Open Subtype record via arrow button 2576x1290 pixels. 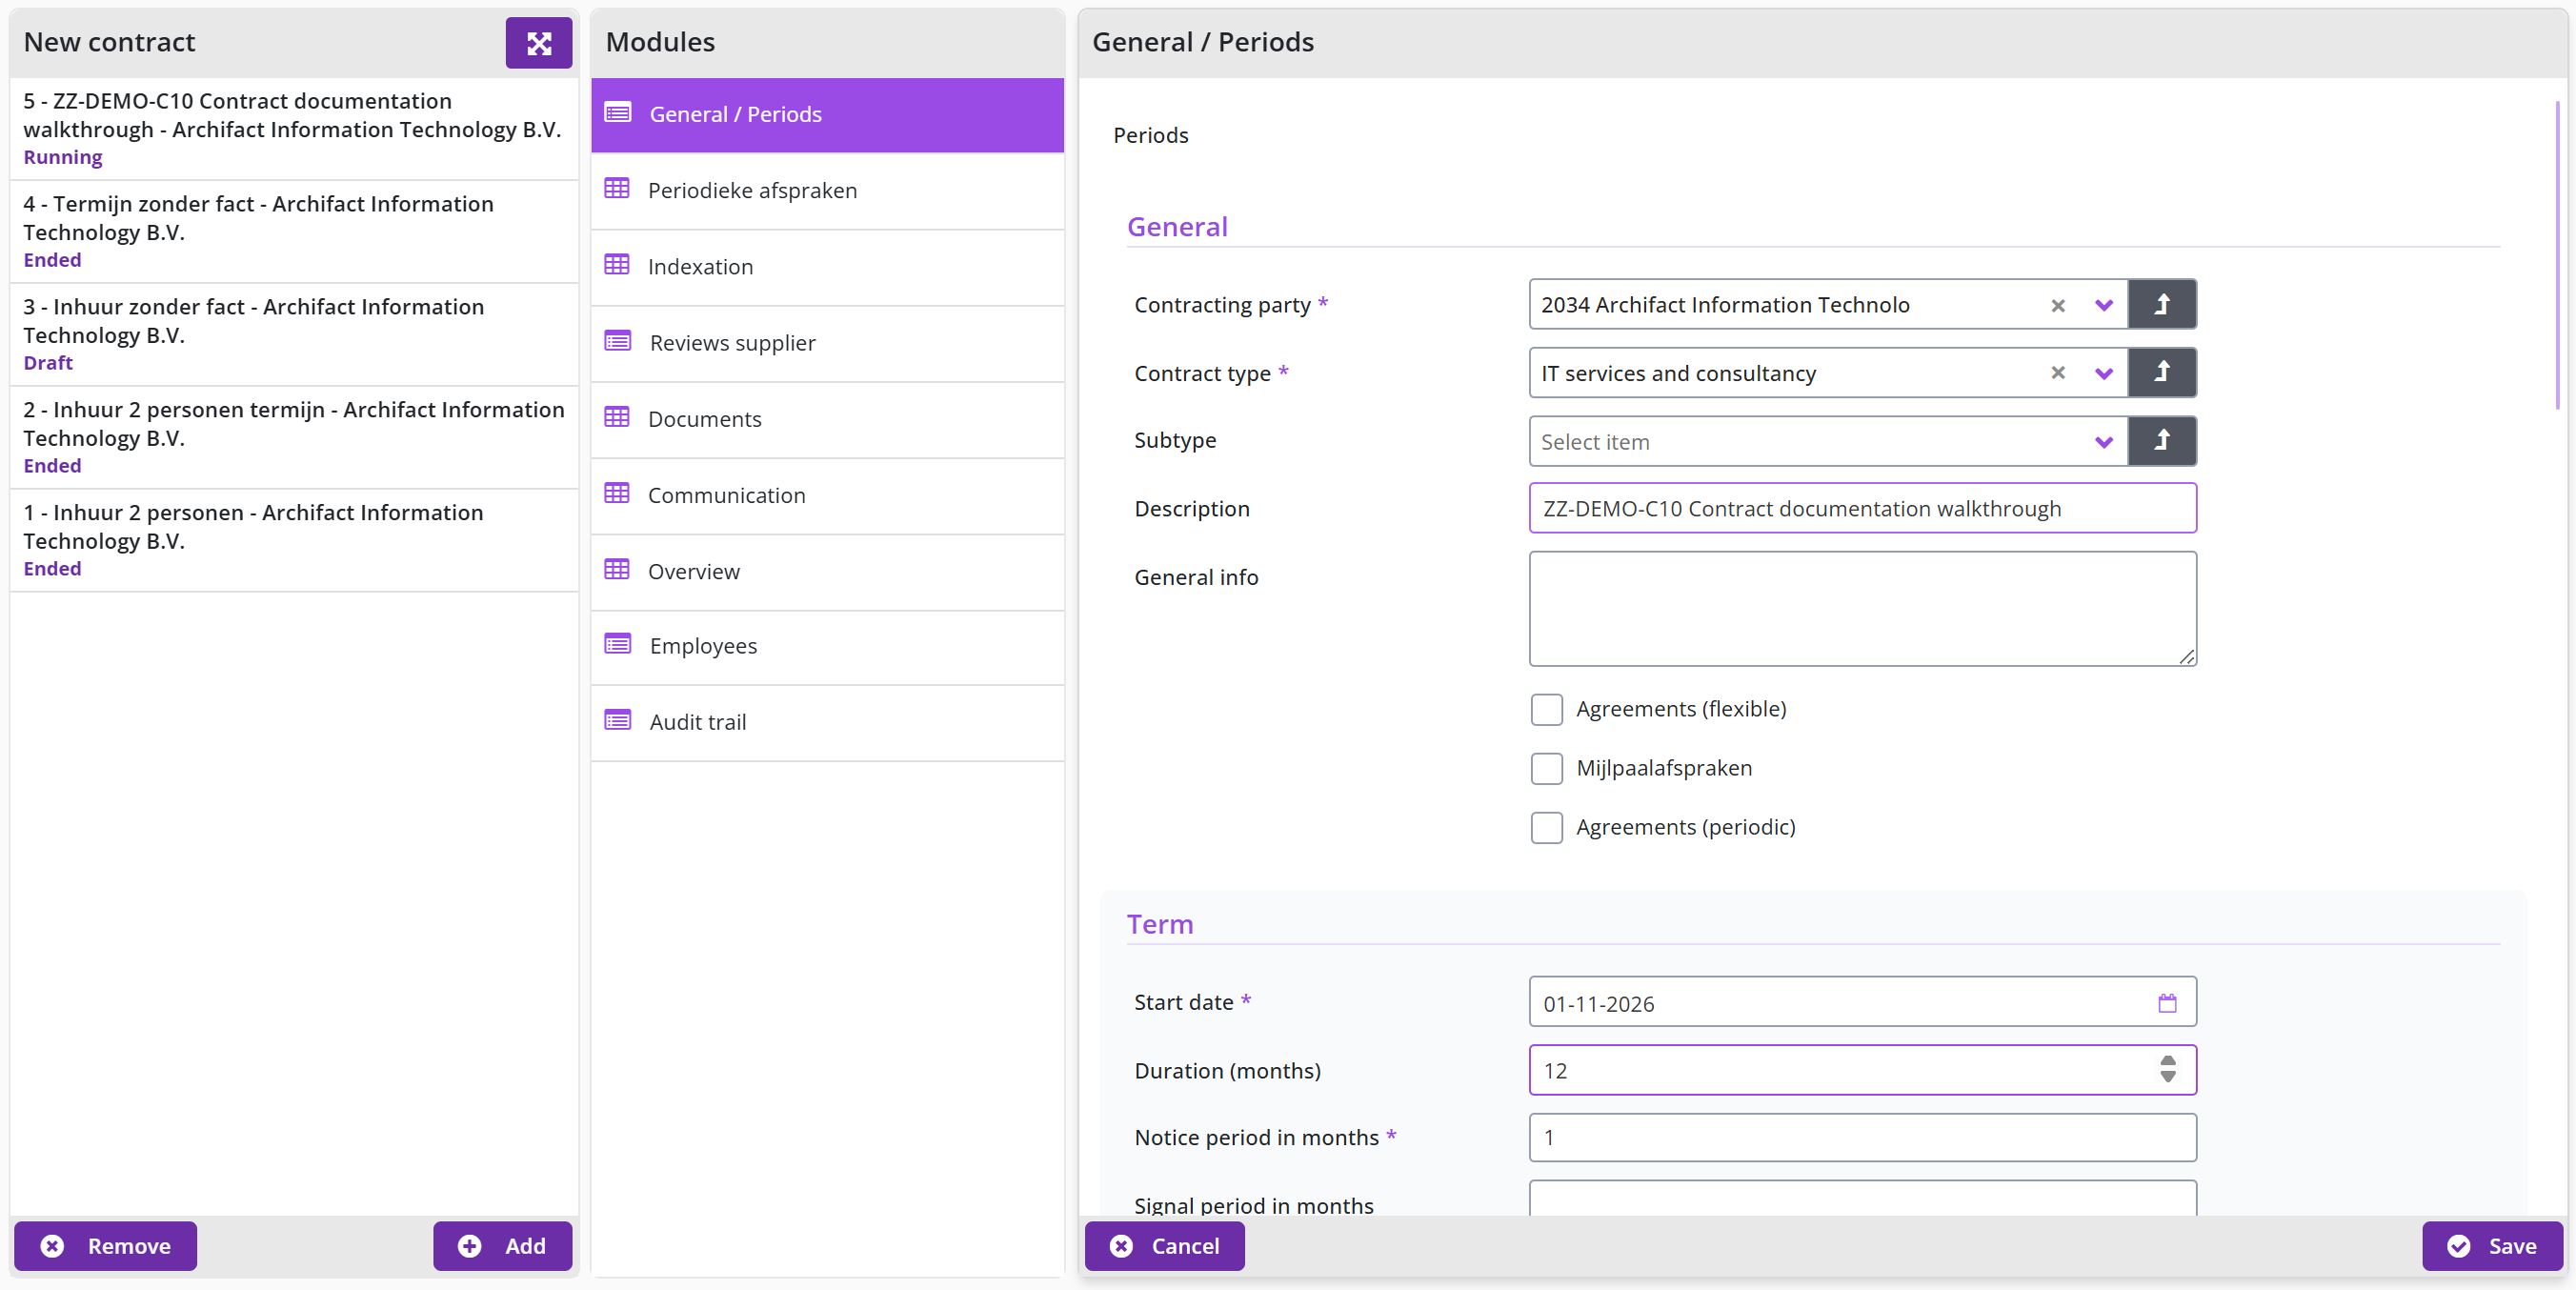(2161, 441)
